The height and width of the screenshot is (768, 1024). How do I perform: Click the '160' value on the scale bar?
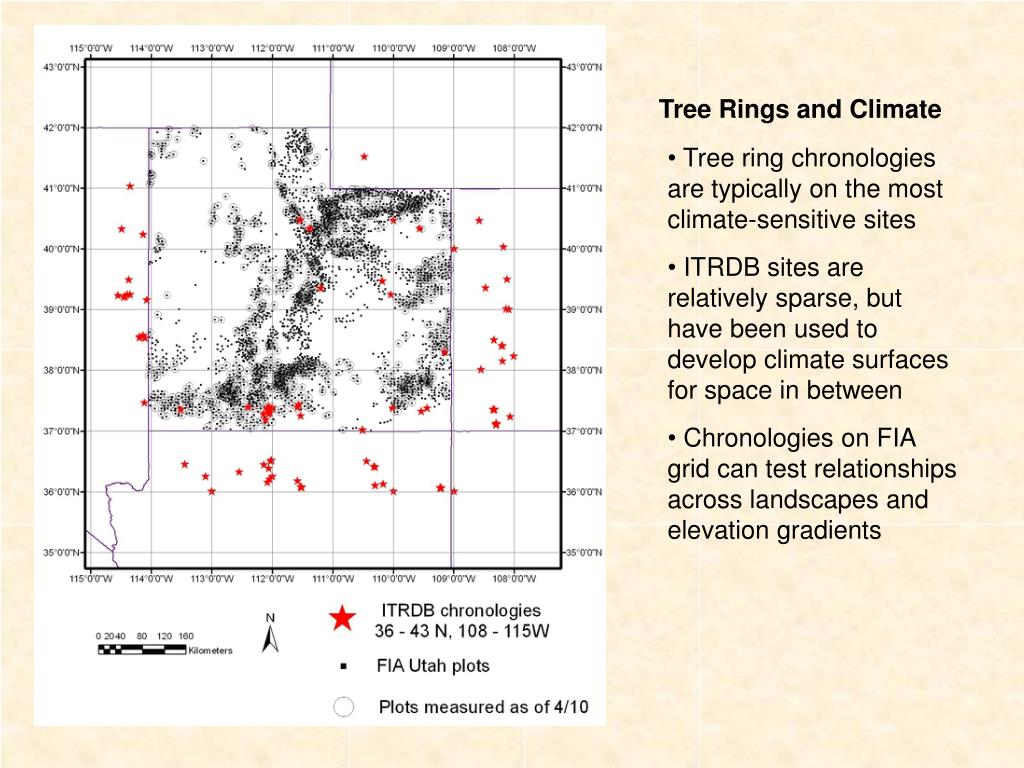pos(186,636)
